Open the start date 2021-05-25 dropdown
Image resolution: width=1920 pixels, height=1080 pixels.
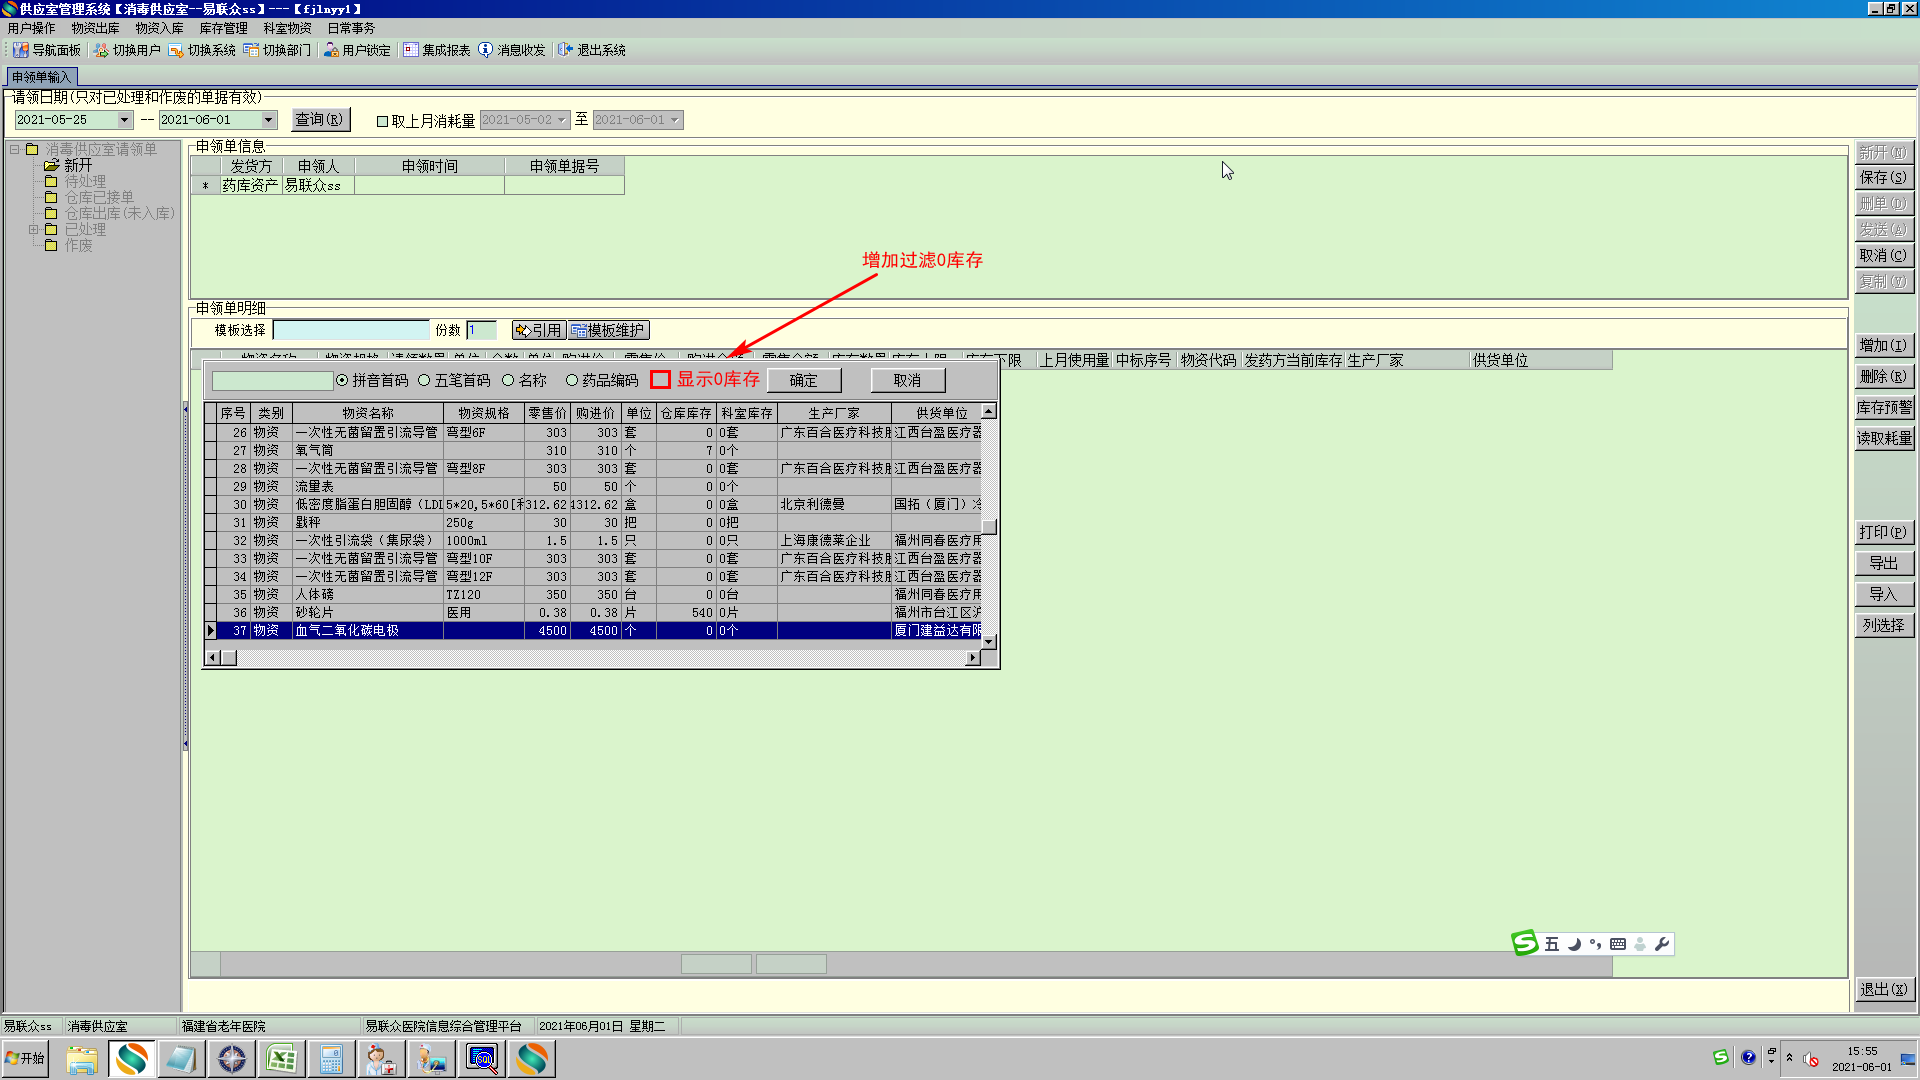[x=125, y=120]
